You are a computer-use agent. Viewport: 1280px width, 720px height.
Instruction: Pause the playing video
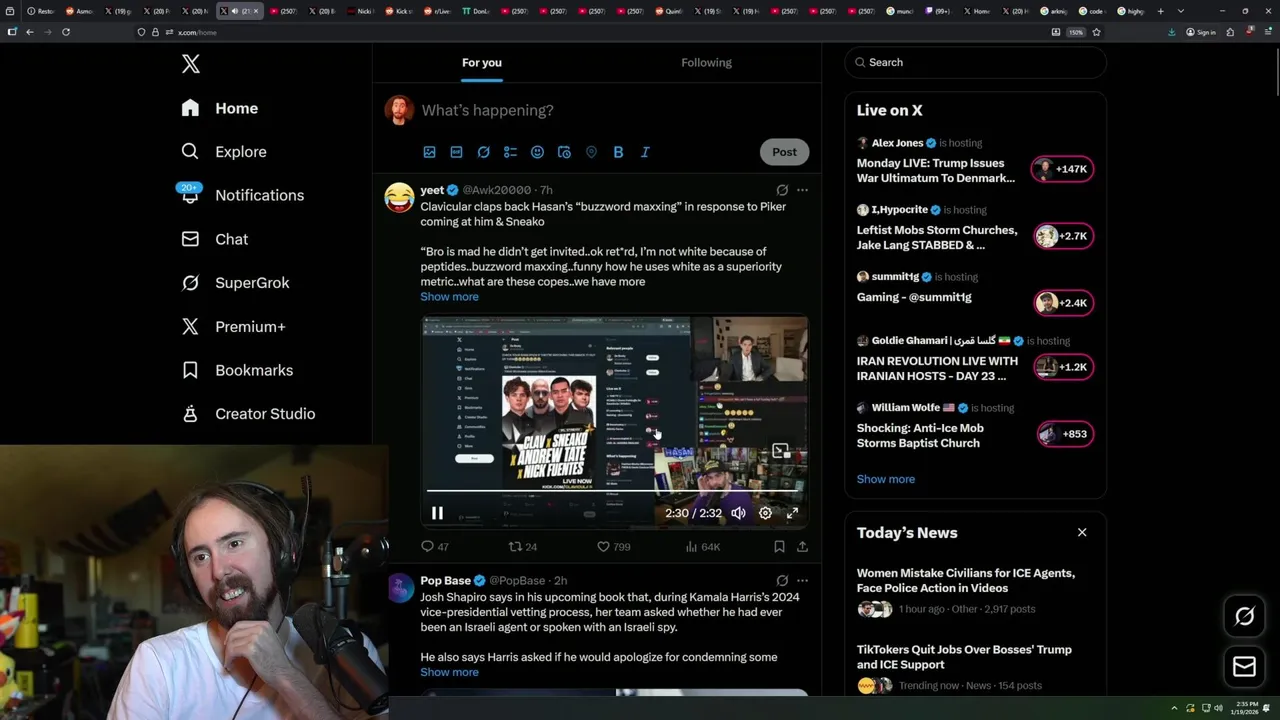437,513
